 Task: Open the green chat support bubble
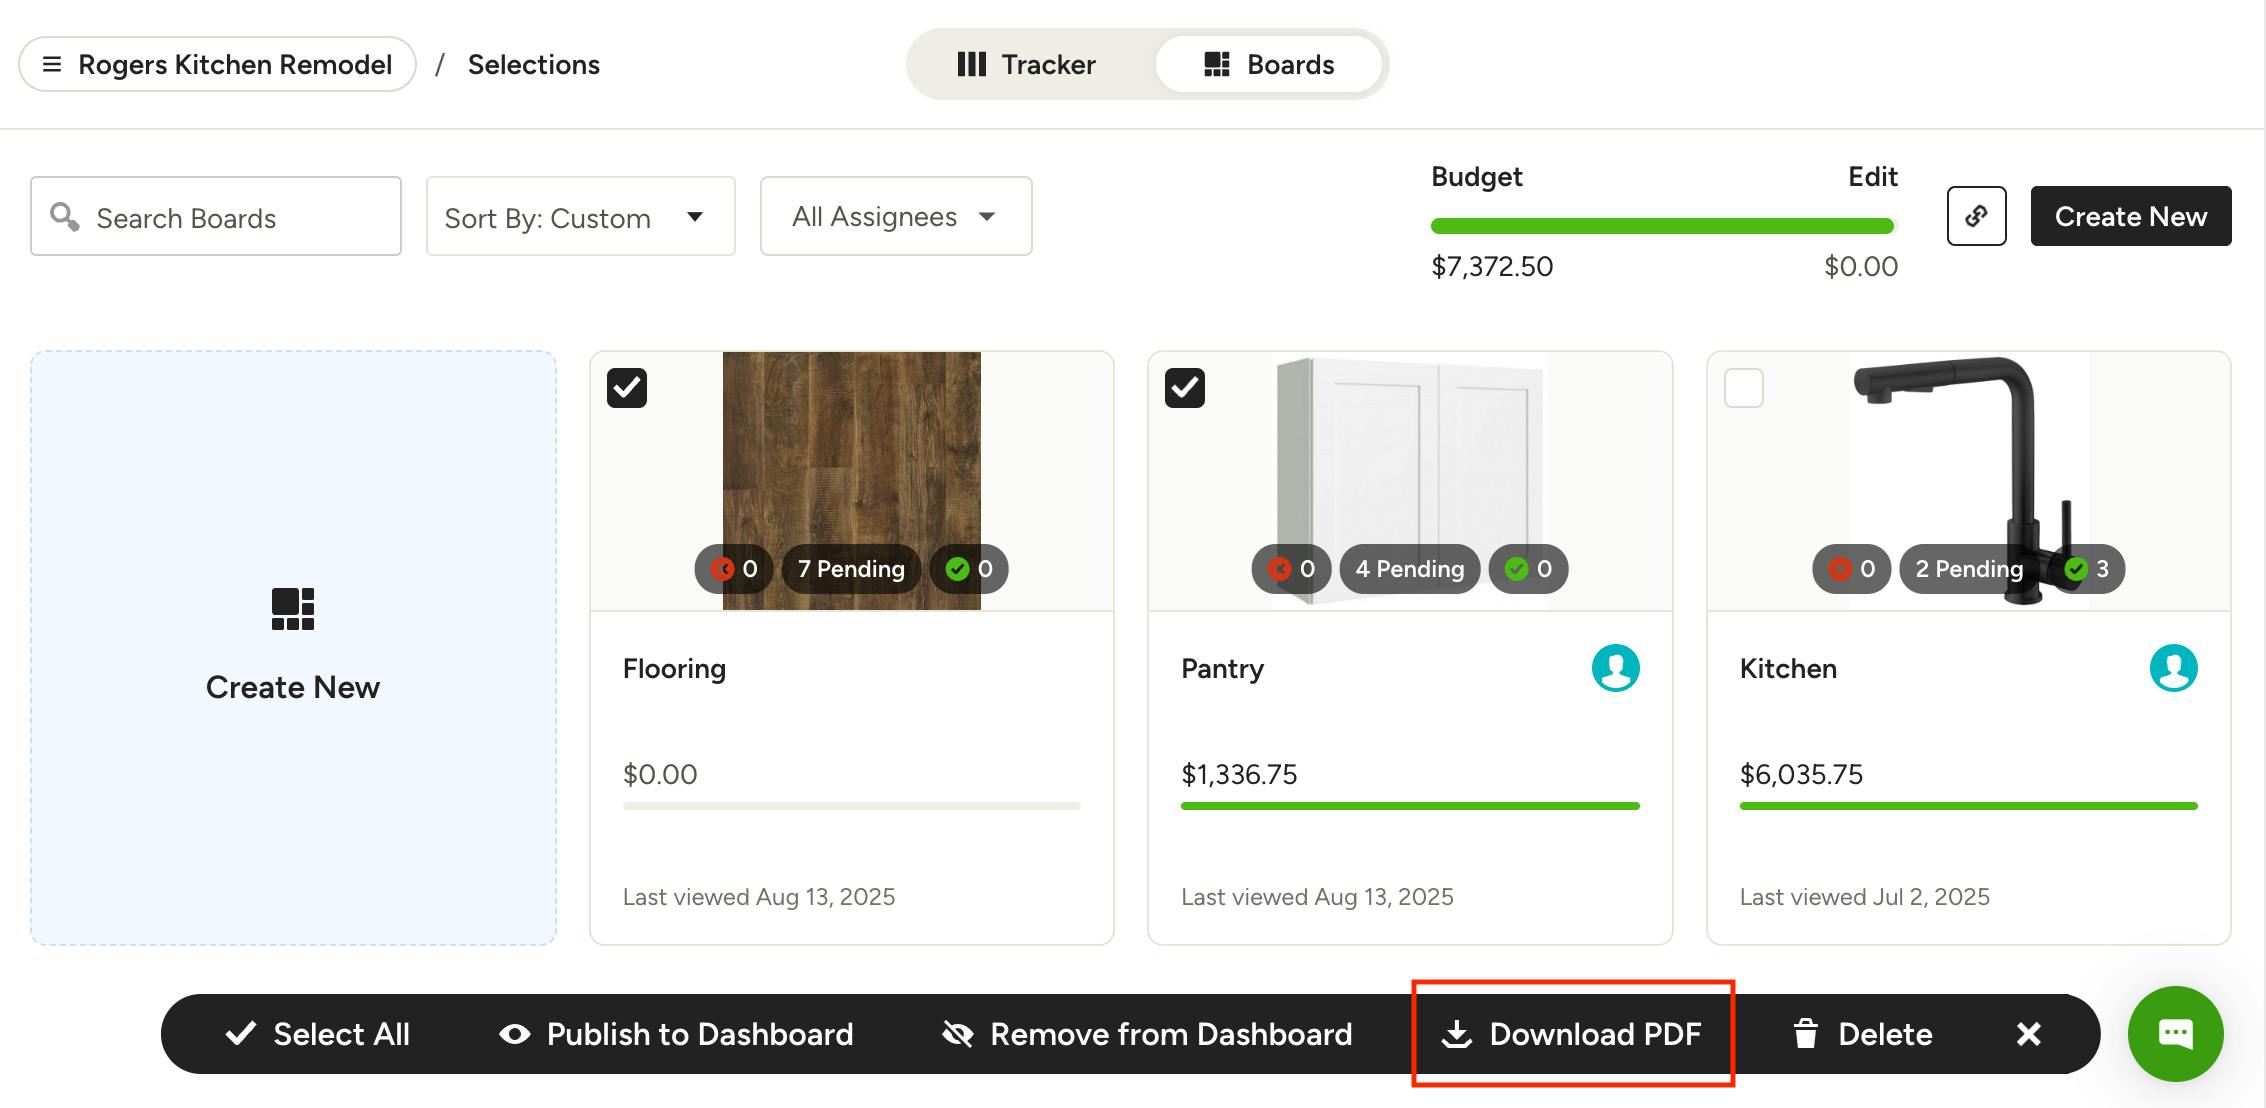tap(2175, 1033)
